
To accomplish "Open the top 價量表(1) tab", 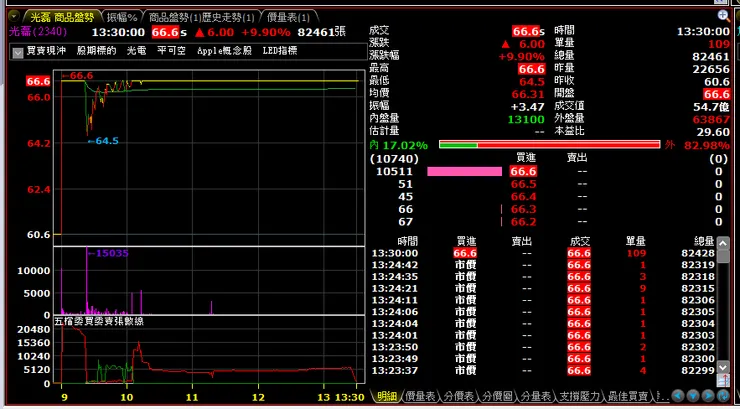I will click(x=288, y=17).
